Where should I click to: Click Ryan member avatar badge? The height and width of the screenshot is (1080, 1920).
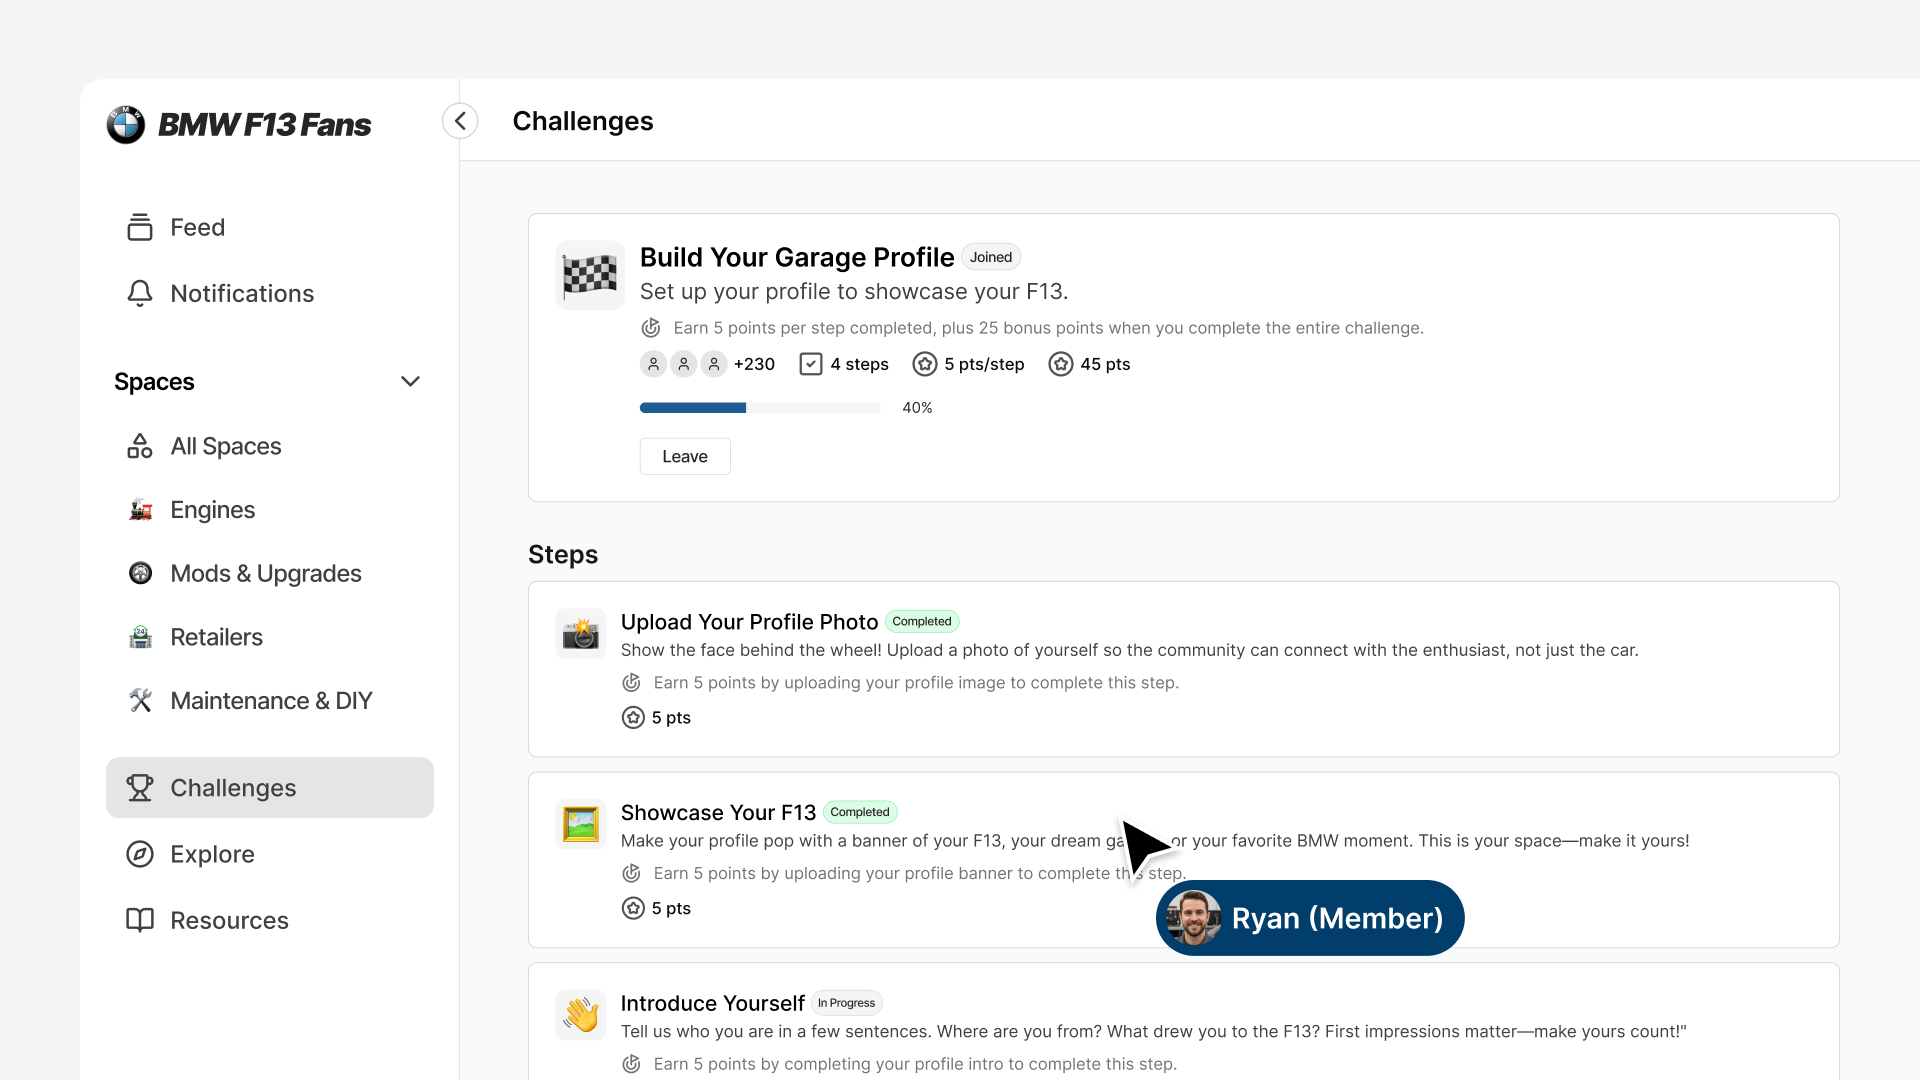pyautogui.click(x=1193, y=918)
